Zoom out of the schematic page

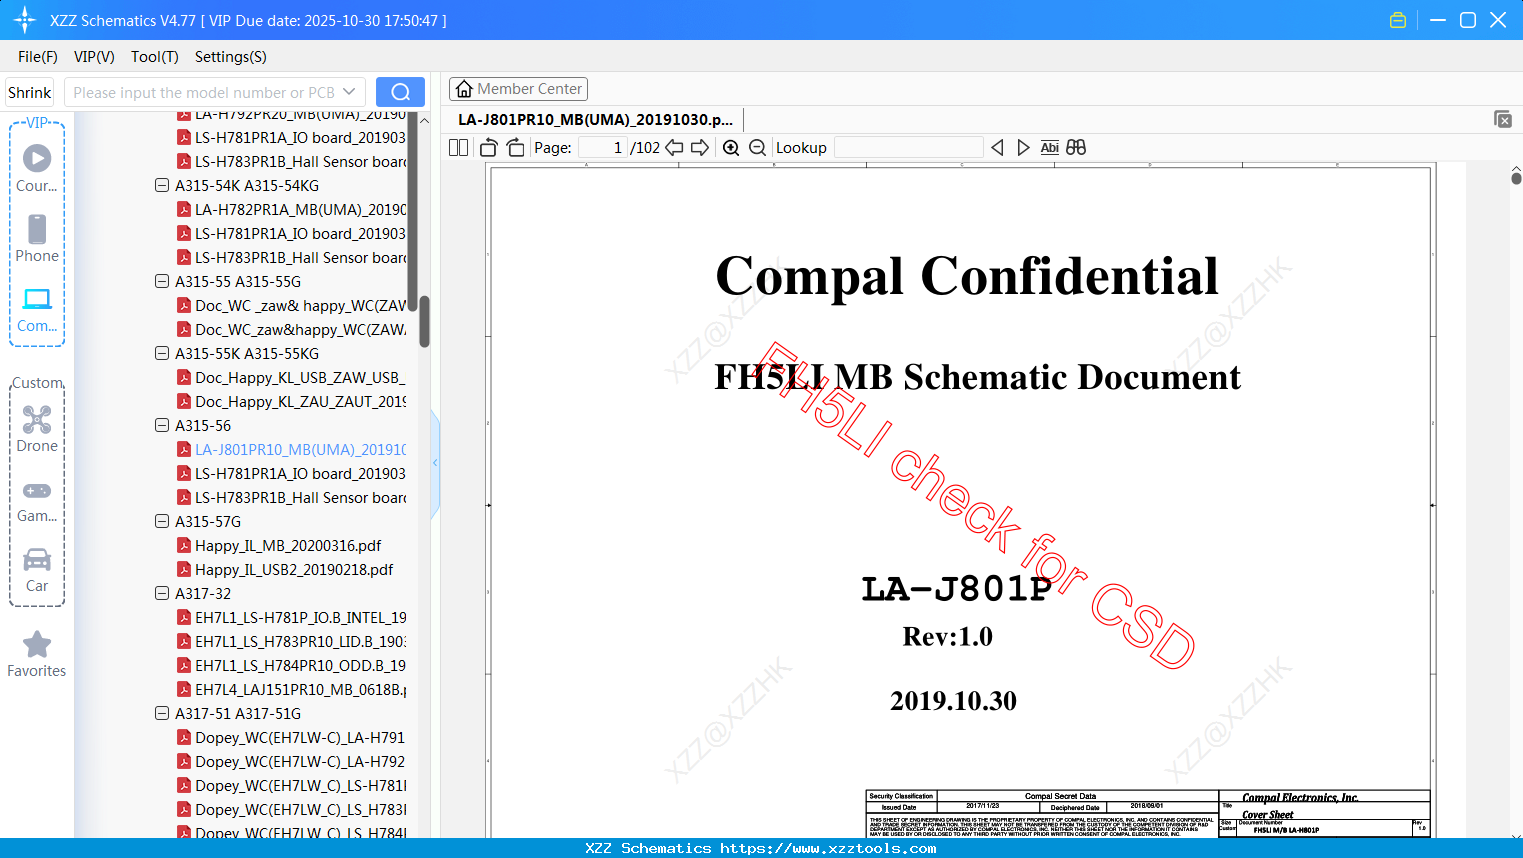[757, 148]
